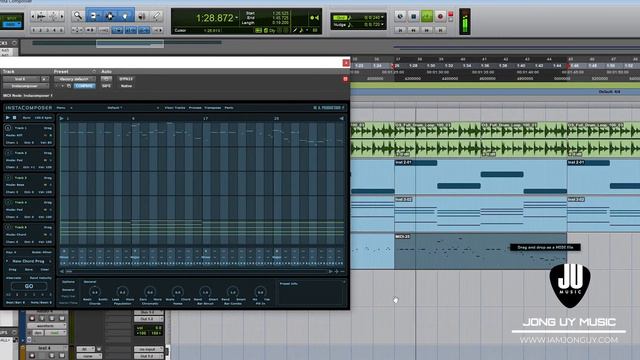Click the transport Record button
Image resolution: width=640 pixels, height=360 pixels.
click(440, 16)
